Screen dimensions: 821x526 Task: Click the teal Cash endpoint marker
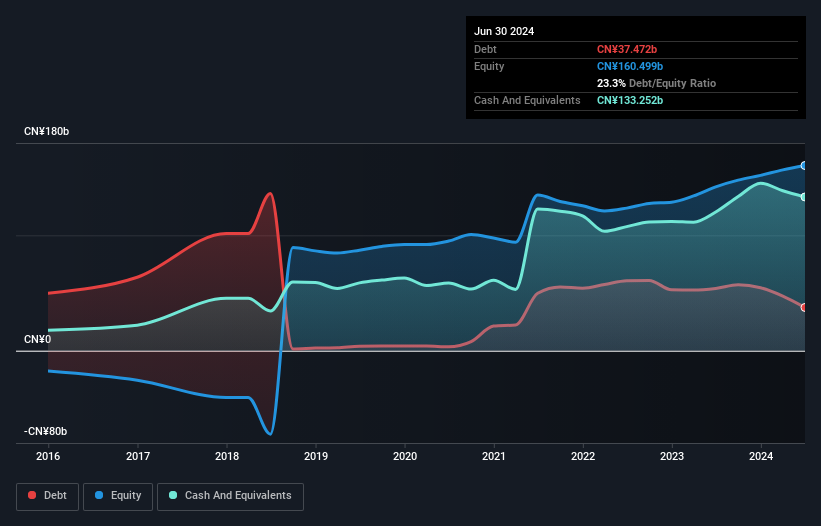pyautogui.click(x=804, y=197)
